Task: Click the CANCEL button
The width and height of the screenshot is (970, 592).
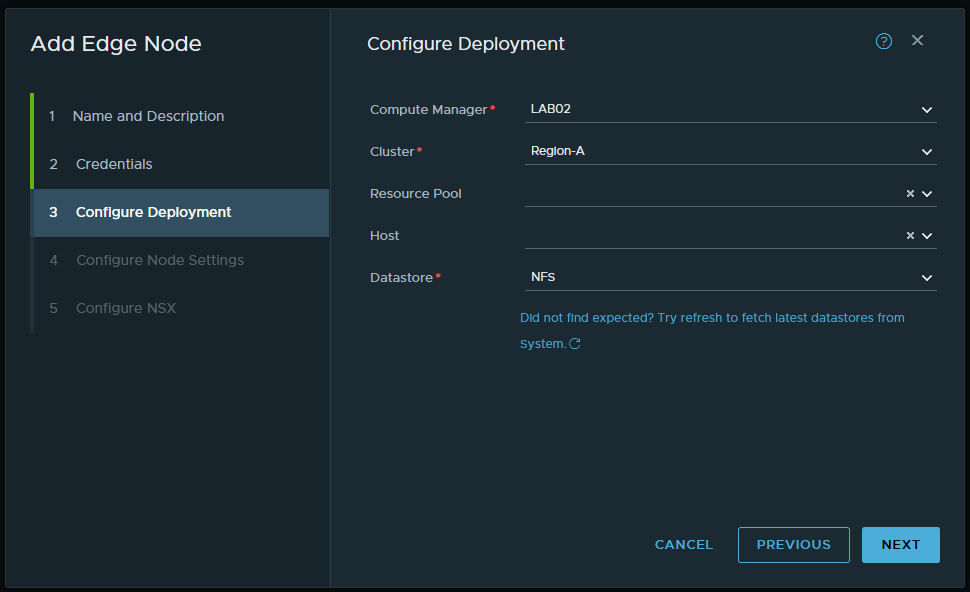Action: [x=683, y=545]
